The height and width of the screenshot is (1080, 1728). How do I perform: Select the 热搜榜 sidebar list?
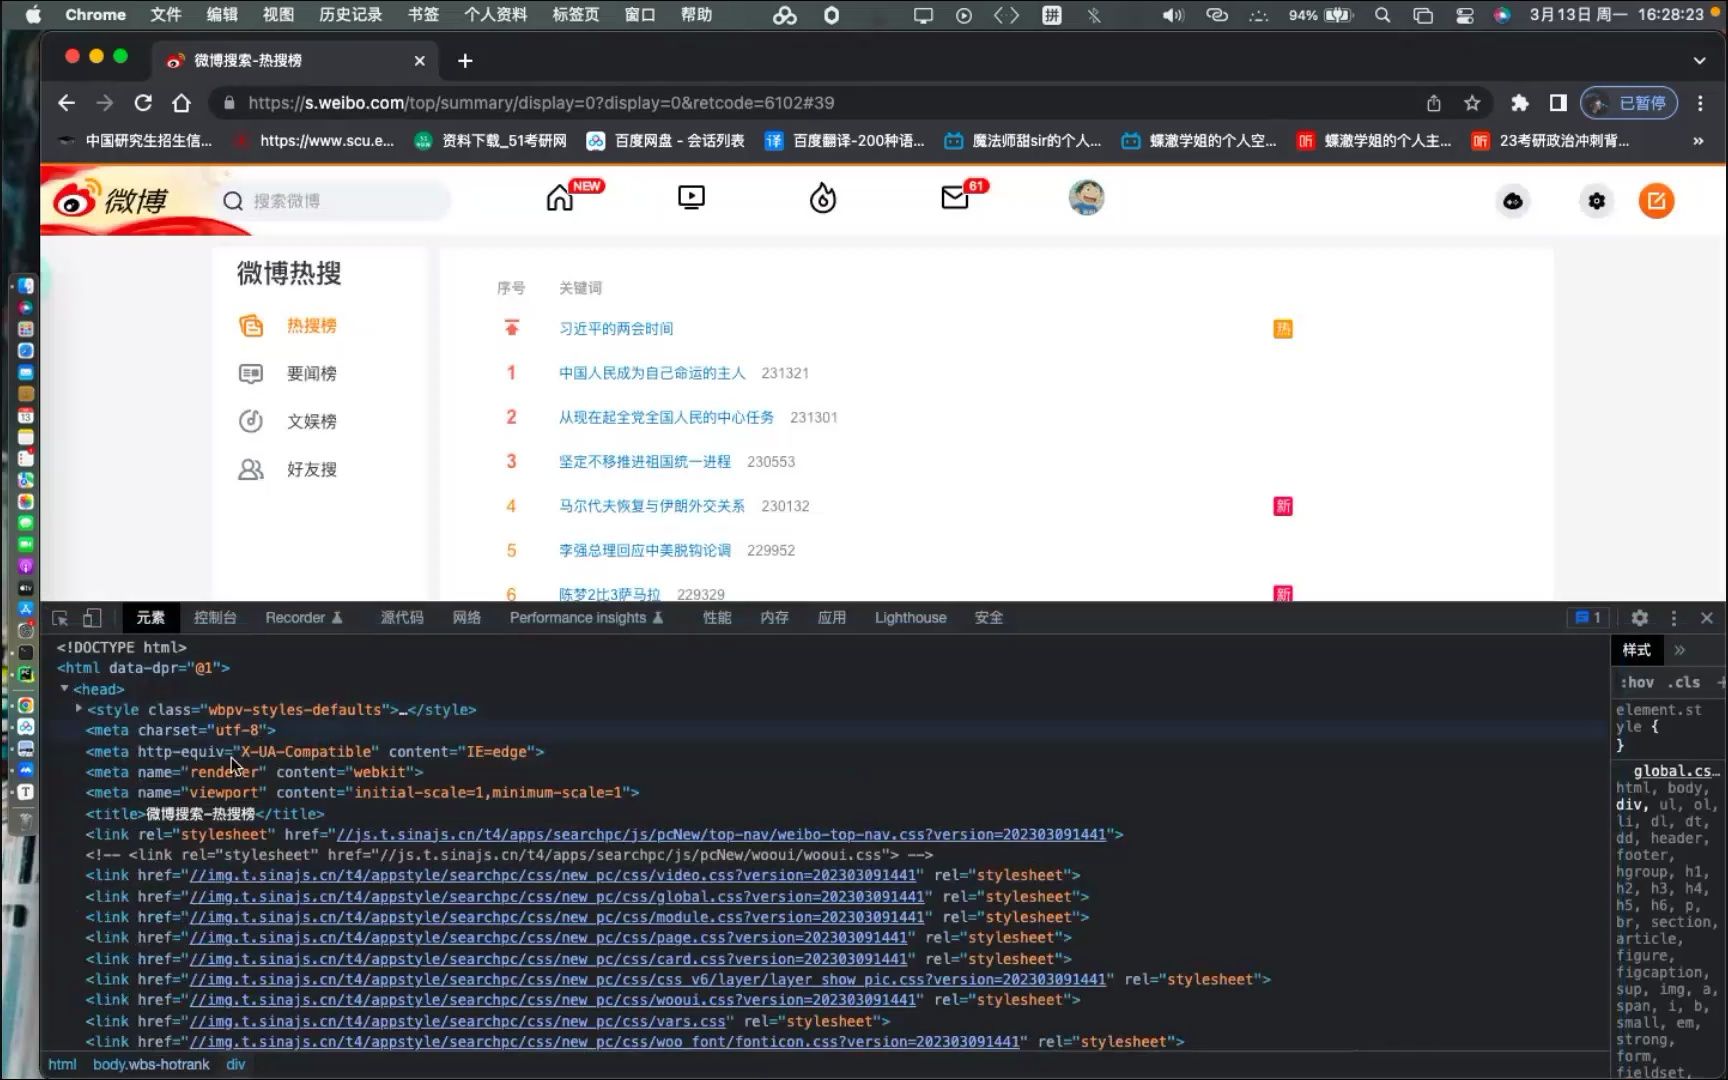coord(311,326)
